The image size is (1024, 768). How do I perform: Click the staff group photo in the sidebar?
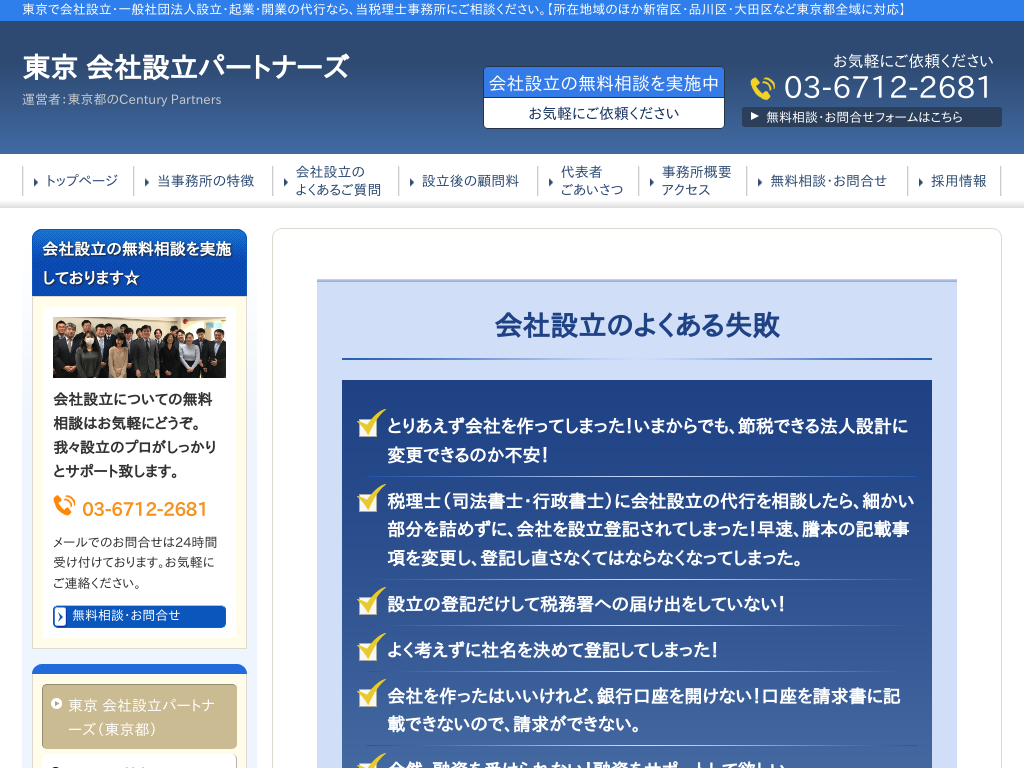[139, 347]
